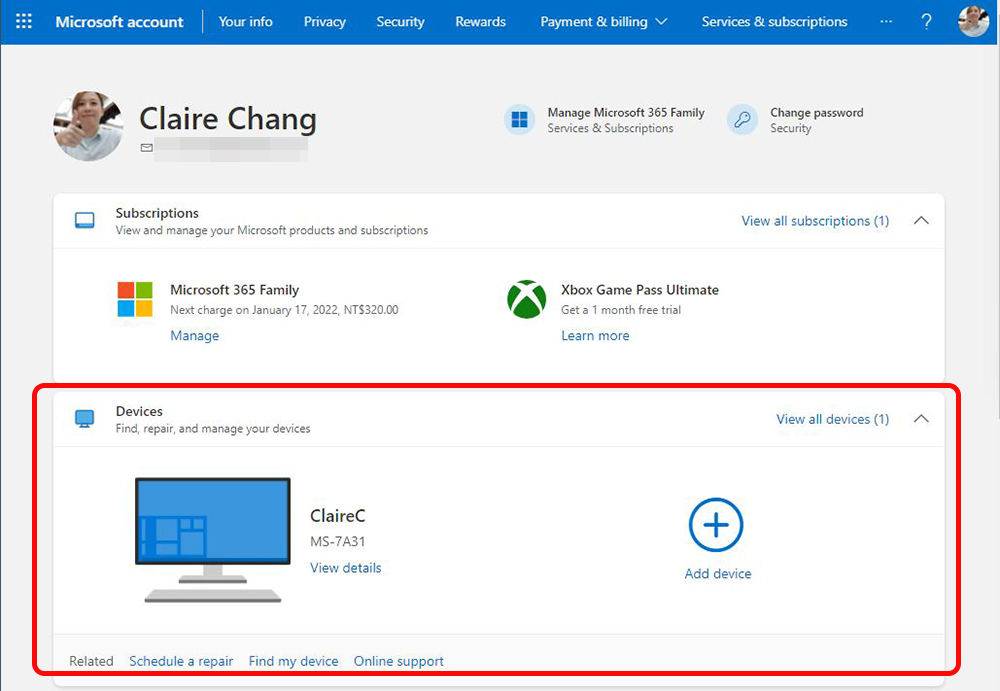Click the Find my device link
The height and width of the screenshot is (691, 1000).
(293, 661)
